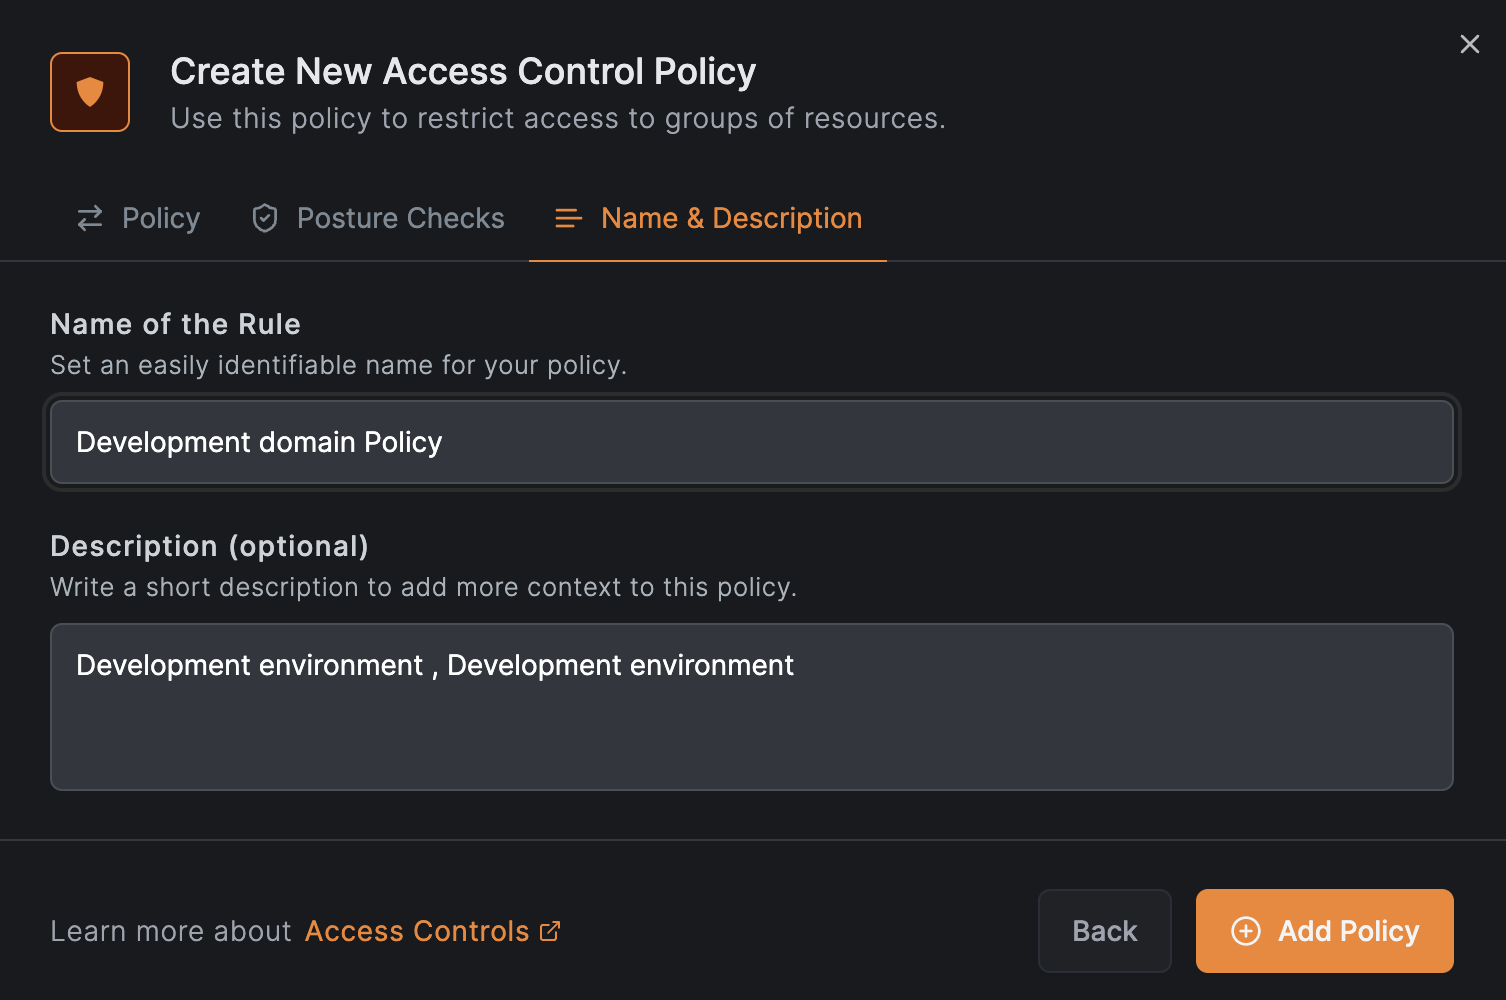Open the Posture Checks tab
Image resolution: width=1506 pixels, height=1000 pixels.
click(x=378, y=218)
